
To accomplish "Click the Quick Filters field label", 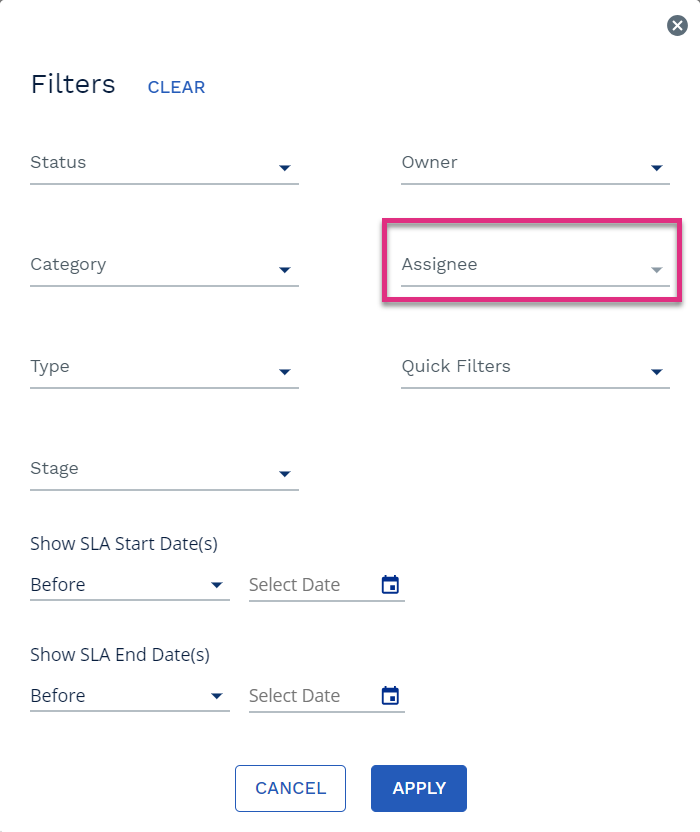I will 456,366.
